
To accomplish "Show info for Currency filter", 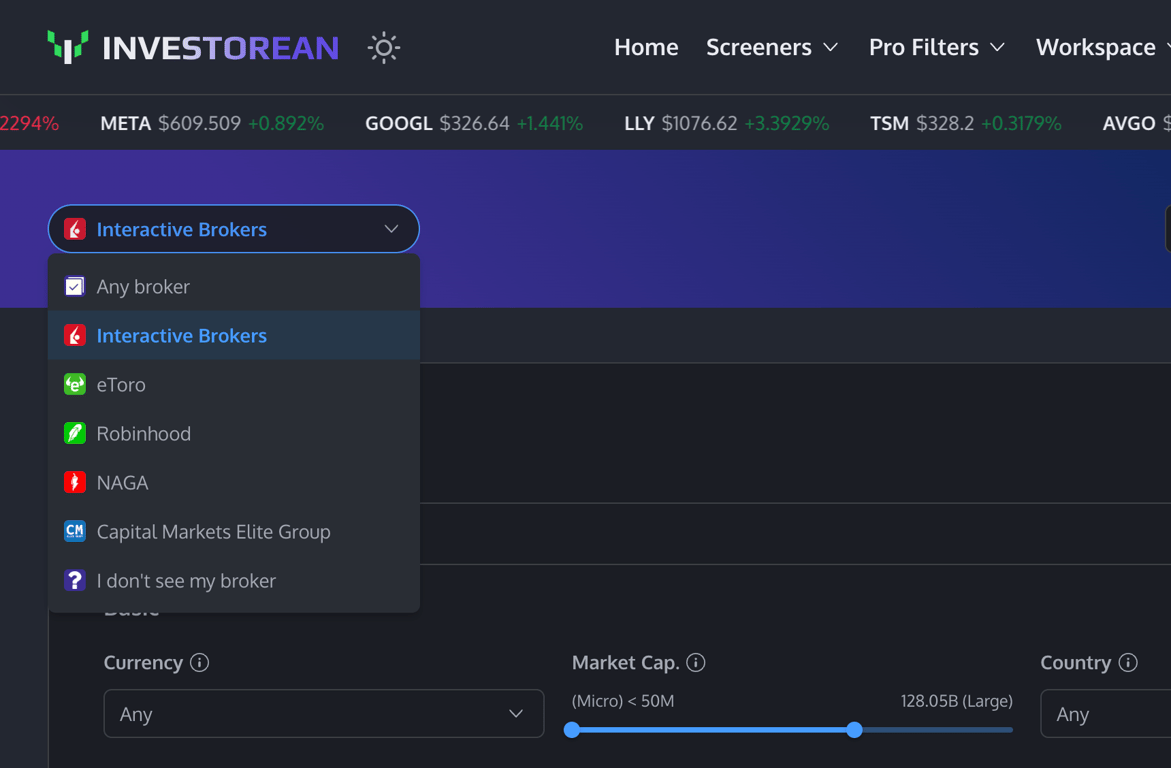I will click(199, 663).
